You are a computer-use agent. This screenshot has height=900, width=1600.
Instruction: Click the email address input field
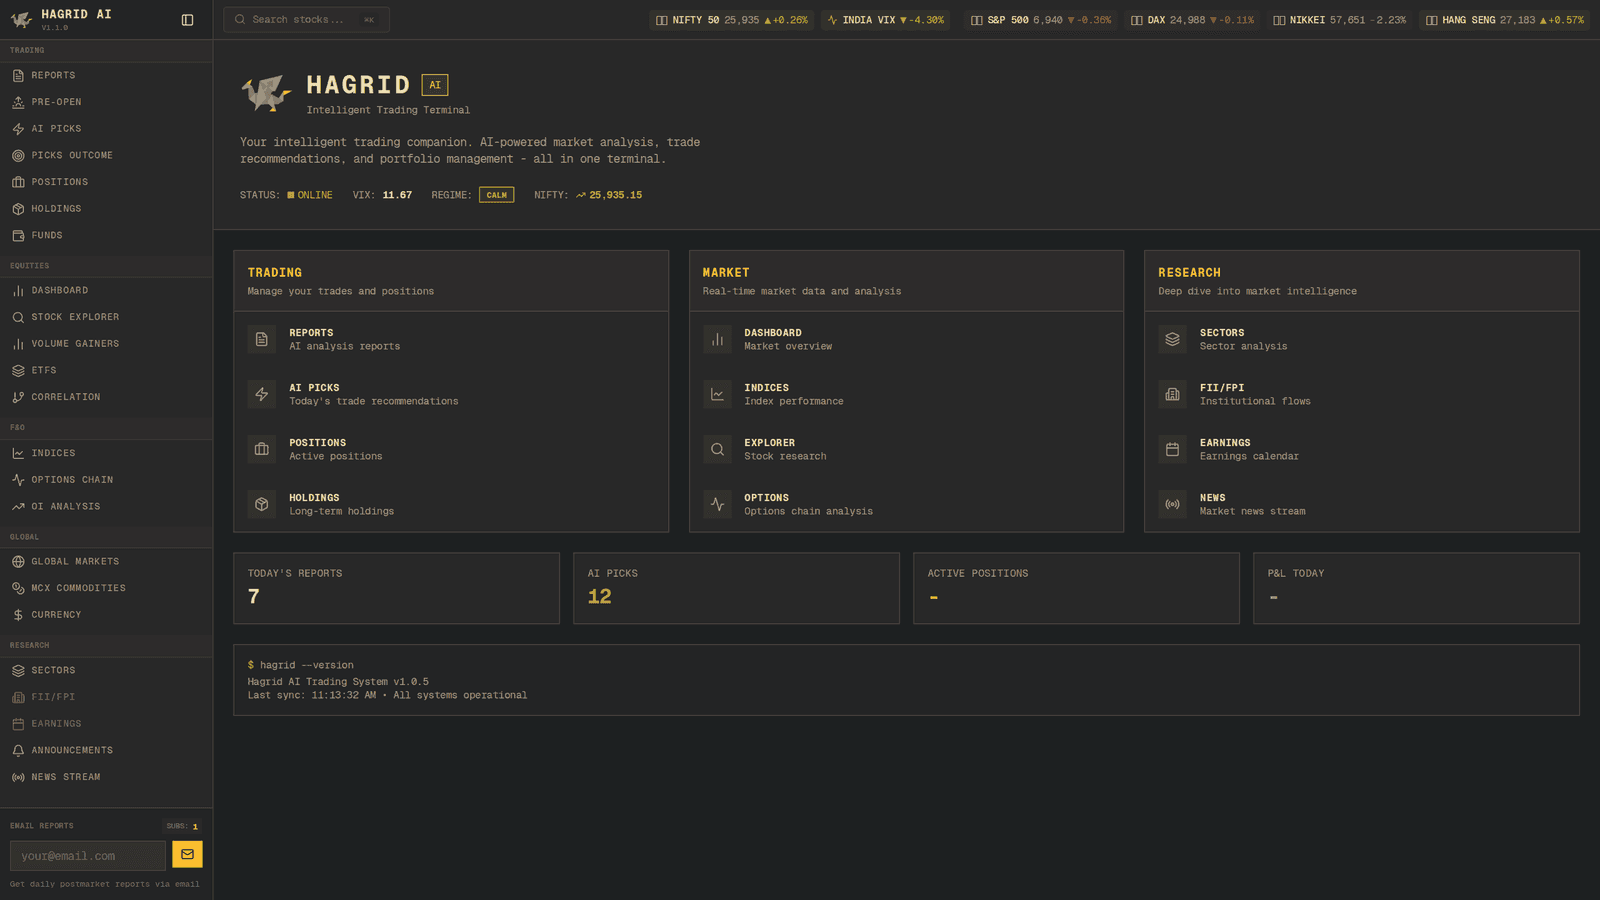pos(88,856)
